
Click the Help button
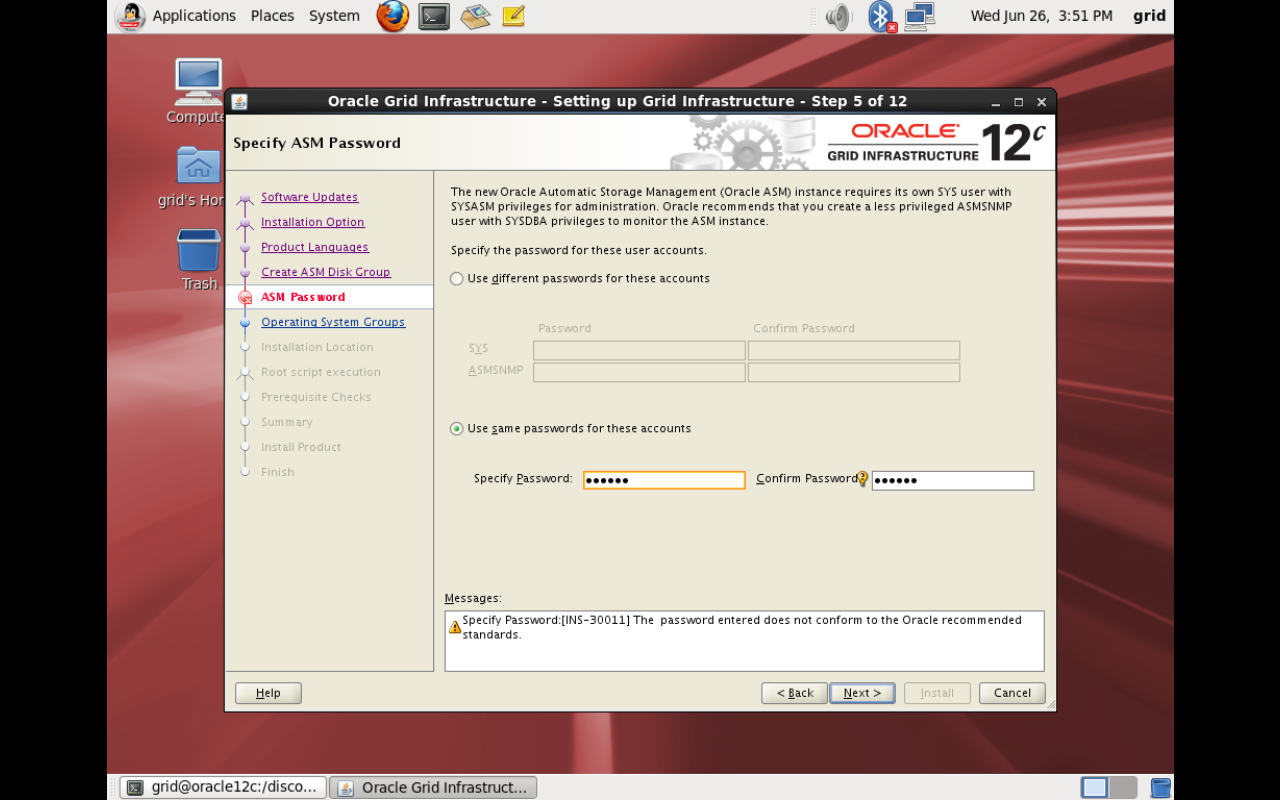click(268, 693)
